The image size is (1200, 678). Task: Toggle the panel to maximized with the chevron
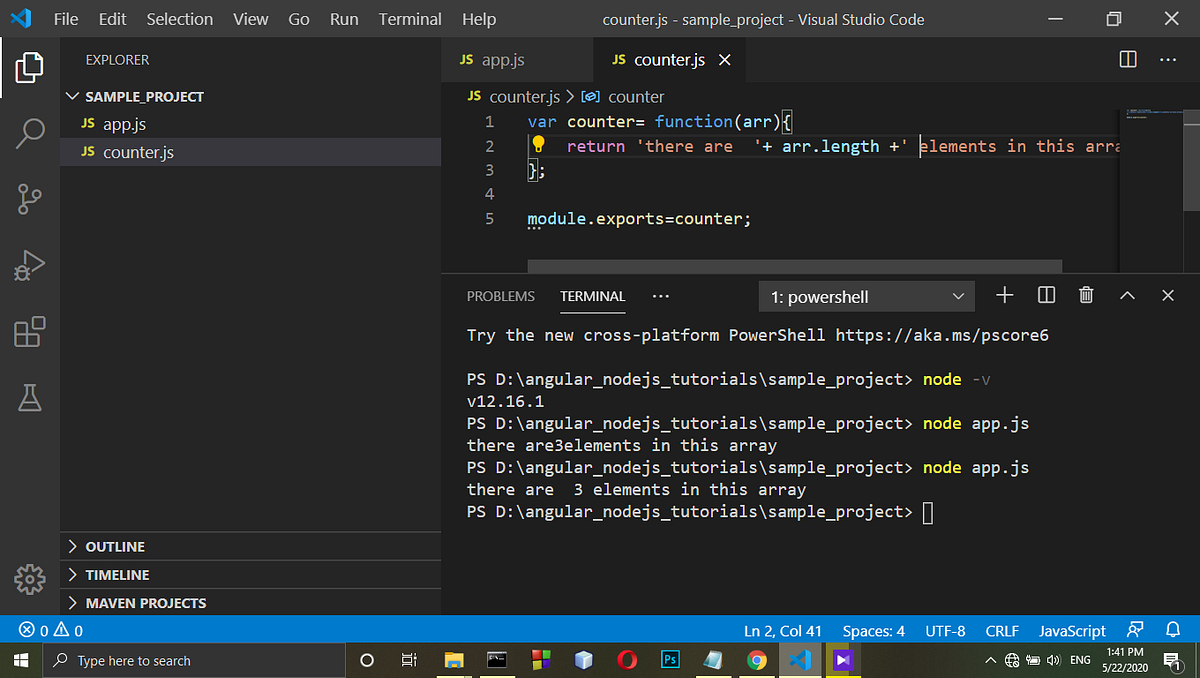[1127, 295]
